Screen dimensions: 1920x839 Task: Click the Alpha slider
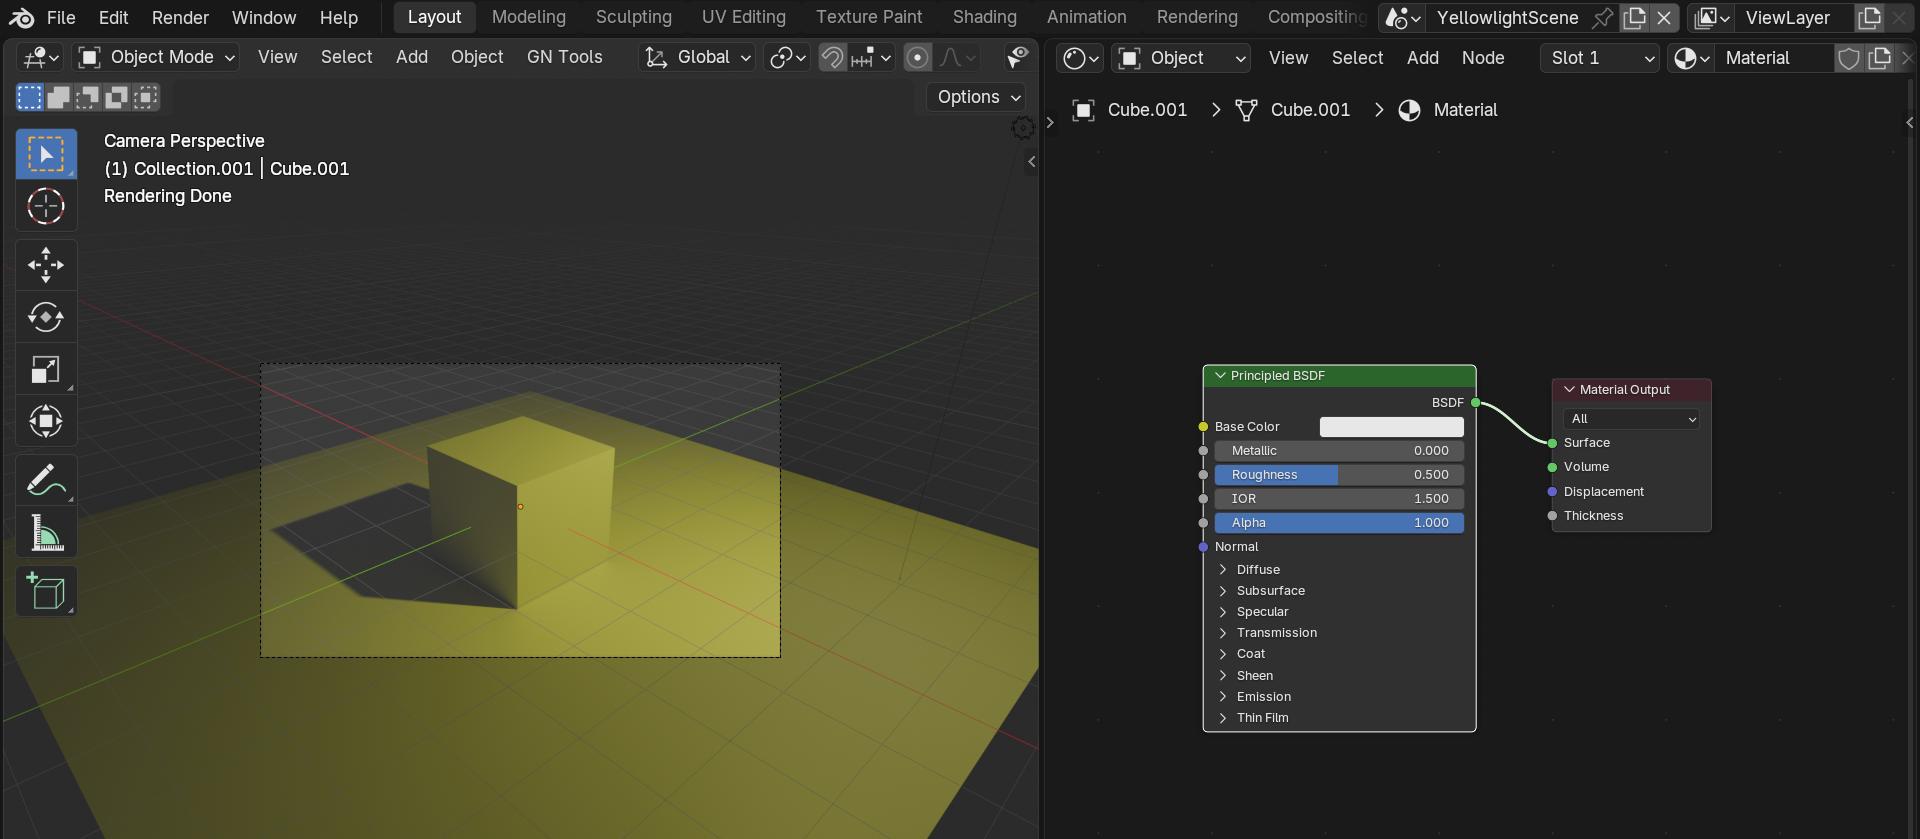click(x=1339, y=523)
